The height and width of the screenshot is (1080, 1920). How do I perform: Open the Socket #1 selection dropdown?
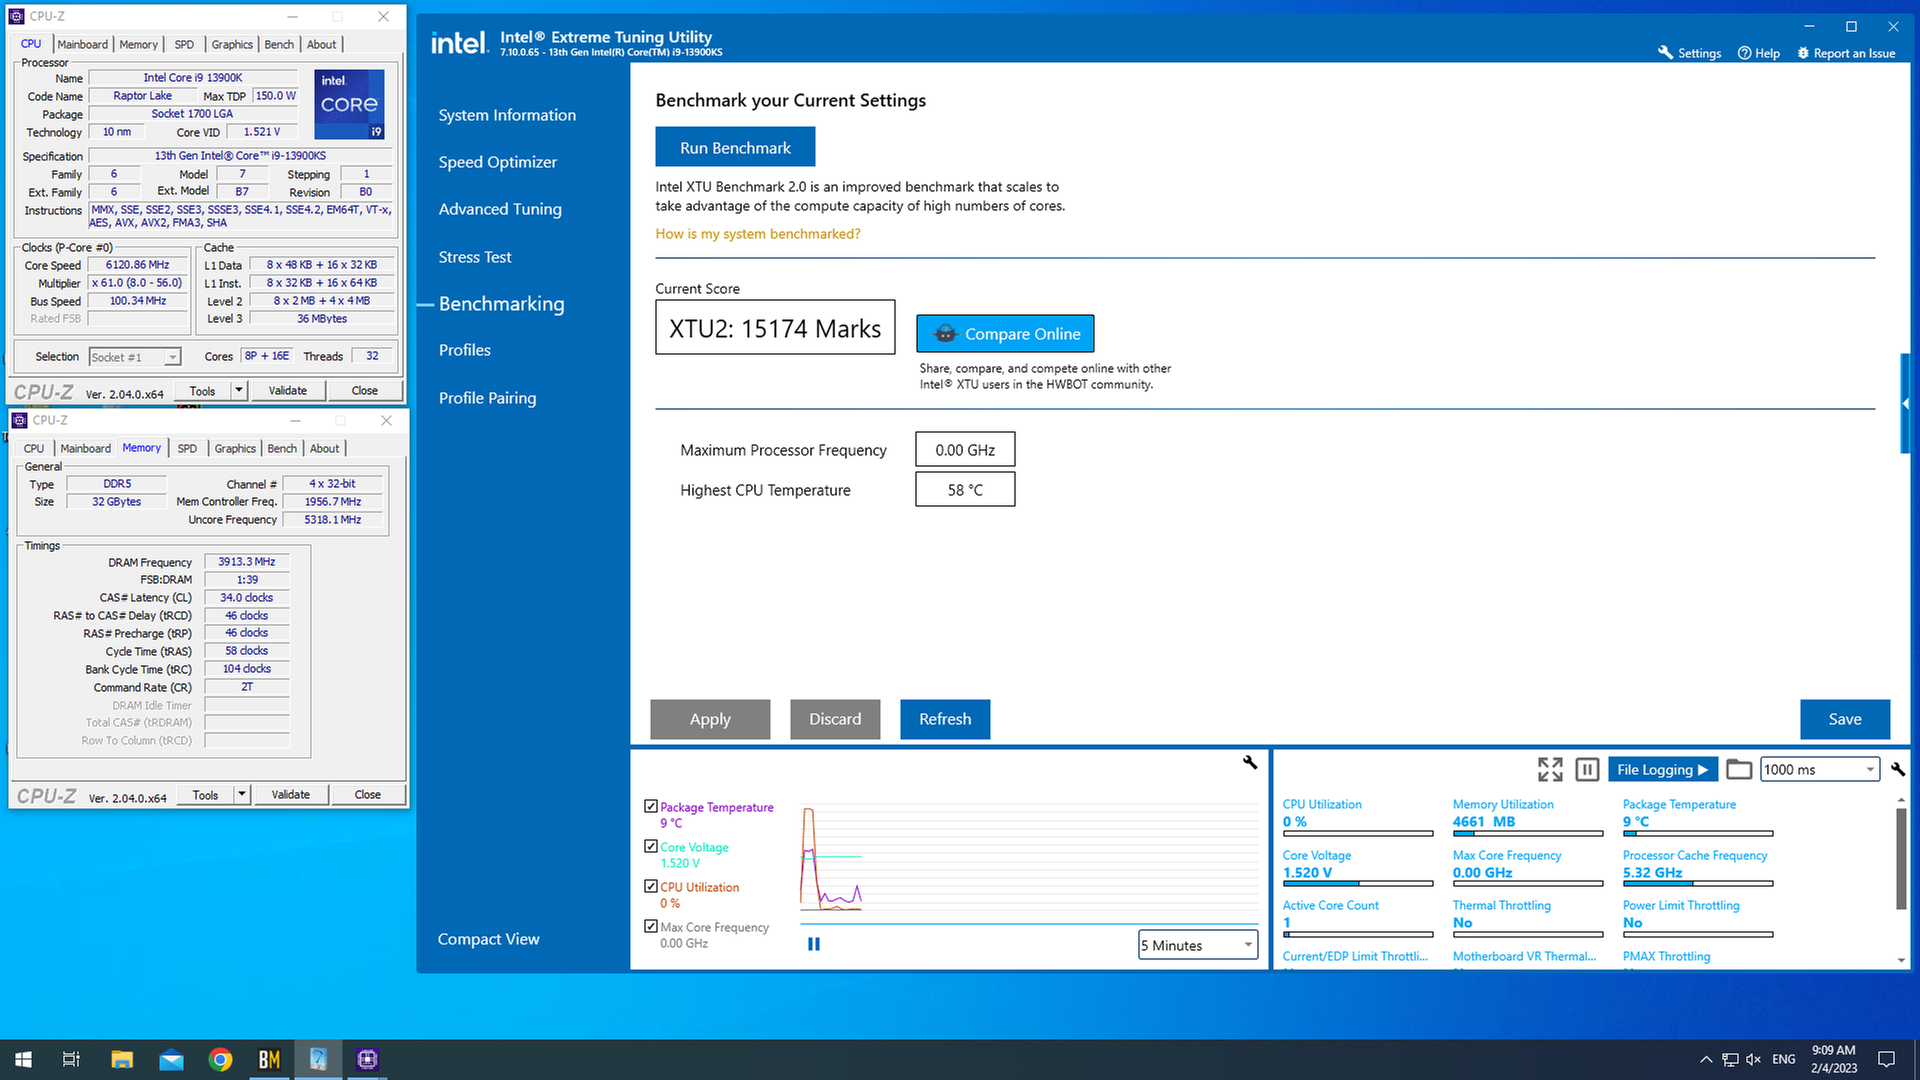pyautogui.click(x=134, y=357)
